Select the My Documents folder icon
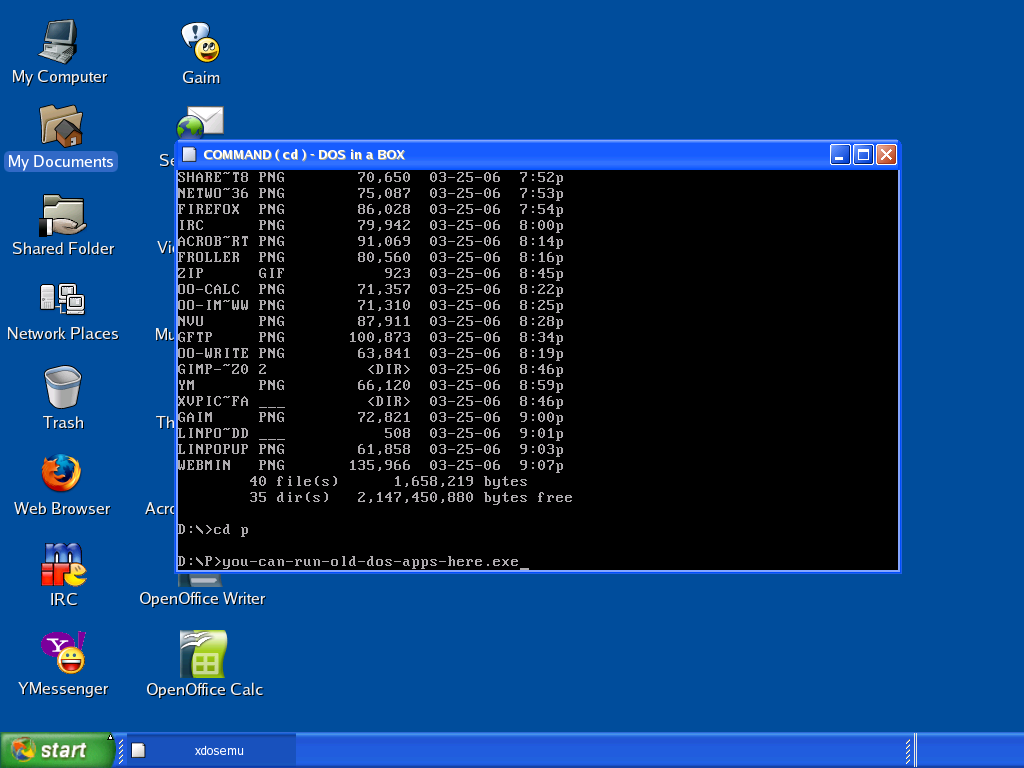 coord(60,127)
